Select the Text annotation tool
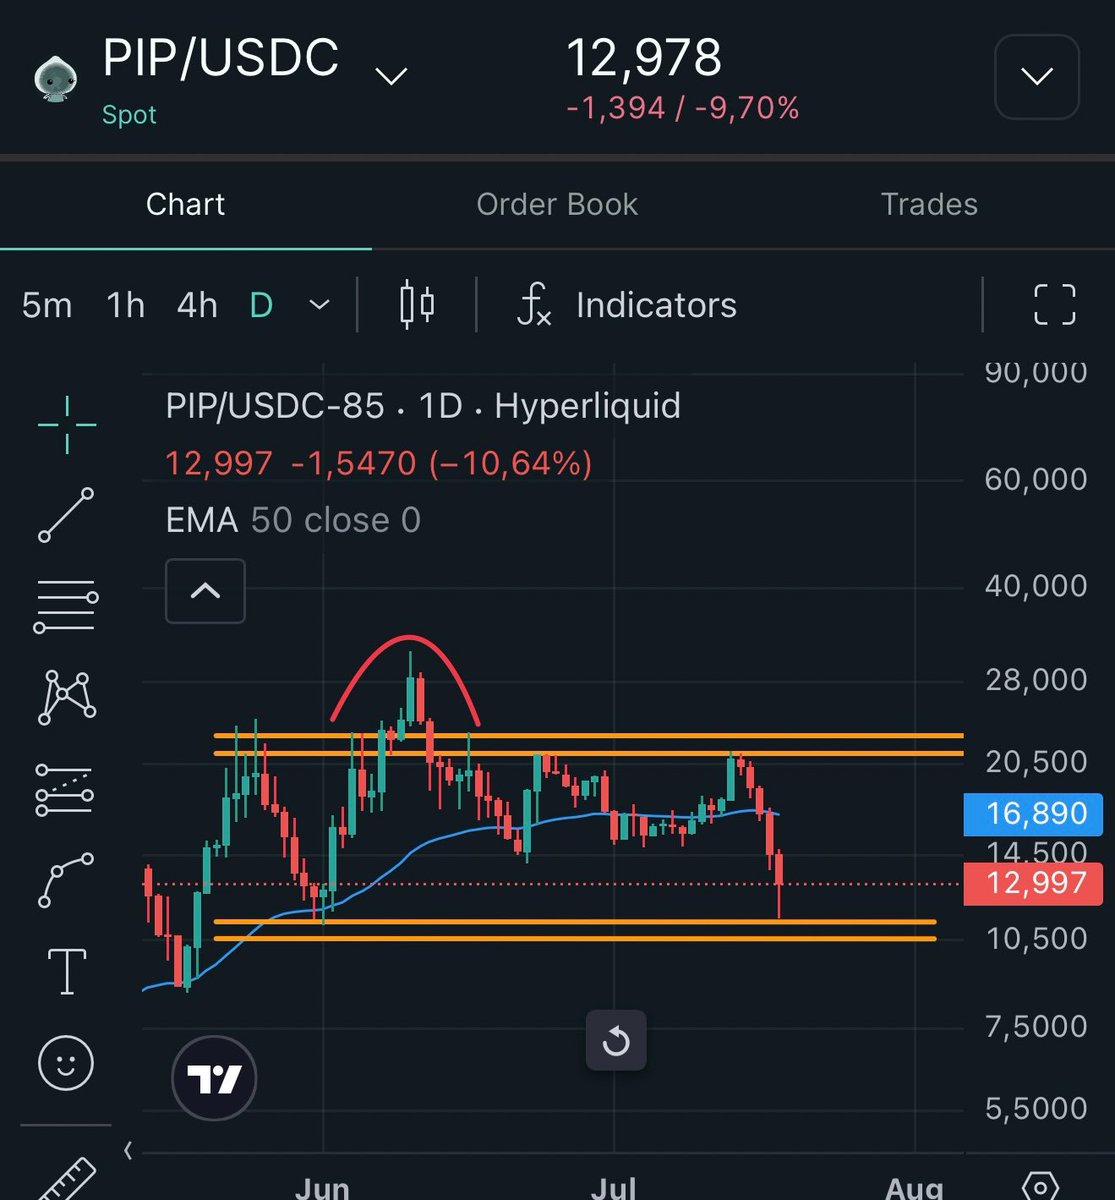The width and height of the screenshot is (1115, 1200). point(66,971)
